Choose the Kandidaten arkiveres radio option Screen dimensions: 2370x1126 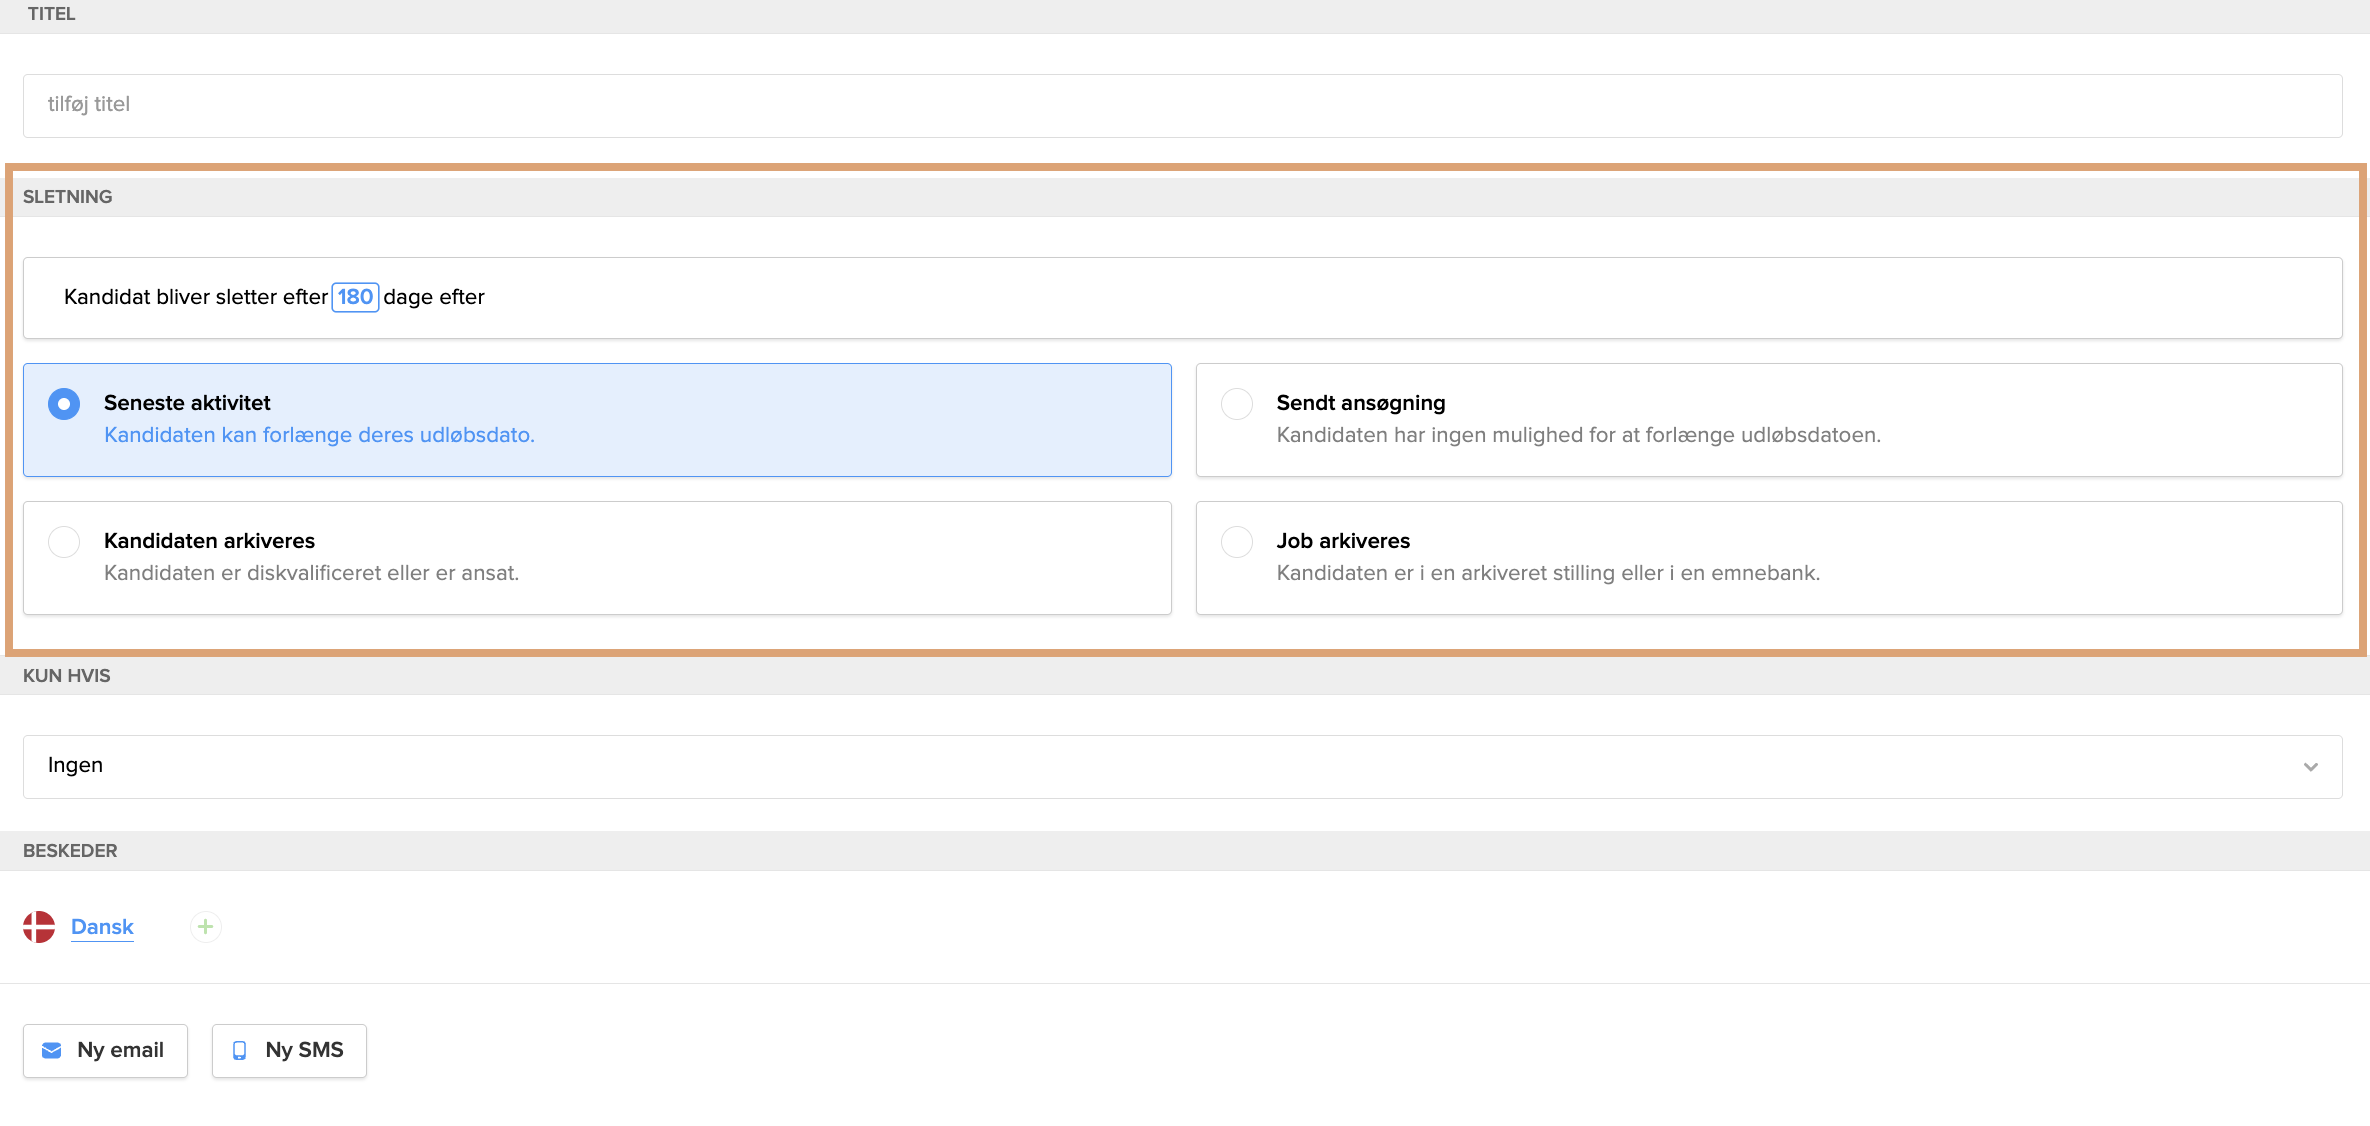coord(64,542)
